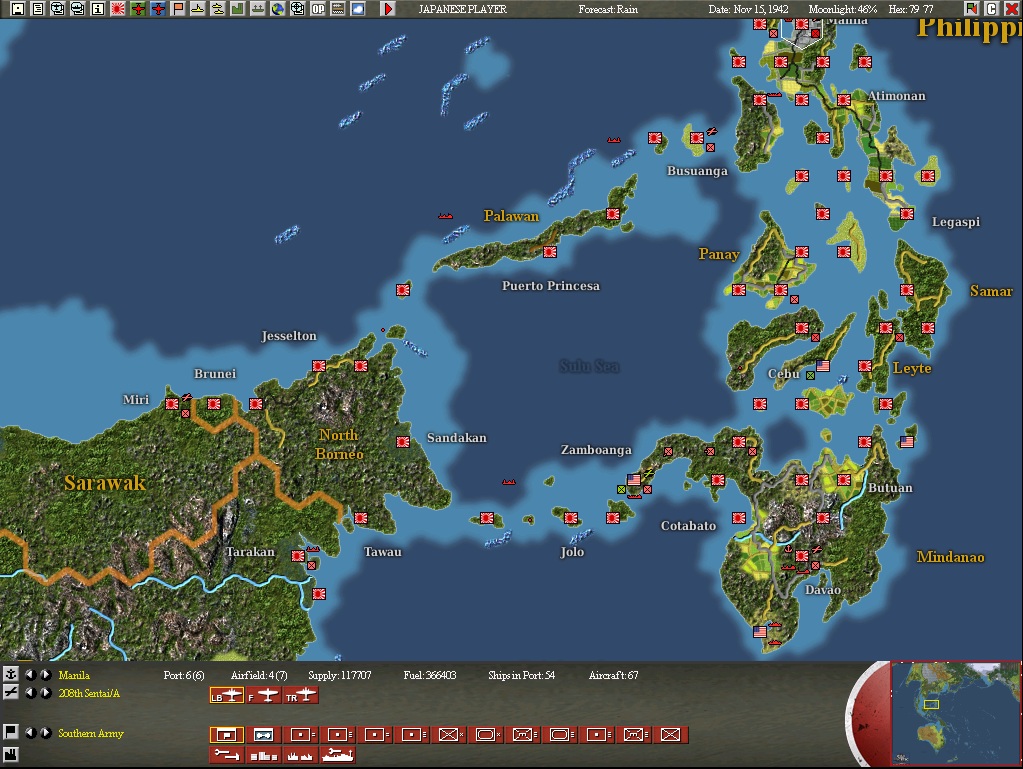Show next ground unit after Southern Army
Viewport: 1023px width, 769px height.
[x=46, y=732]
